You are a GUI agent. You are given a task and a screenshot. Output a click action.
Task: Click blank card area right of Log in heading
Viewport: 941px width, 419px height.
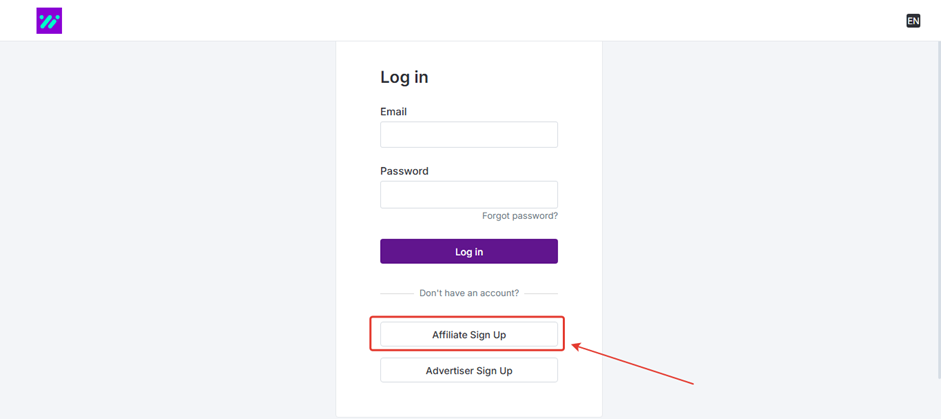520,77
